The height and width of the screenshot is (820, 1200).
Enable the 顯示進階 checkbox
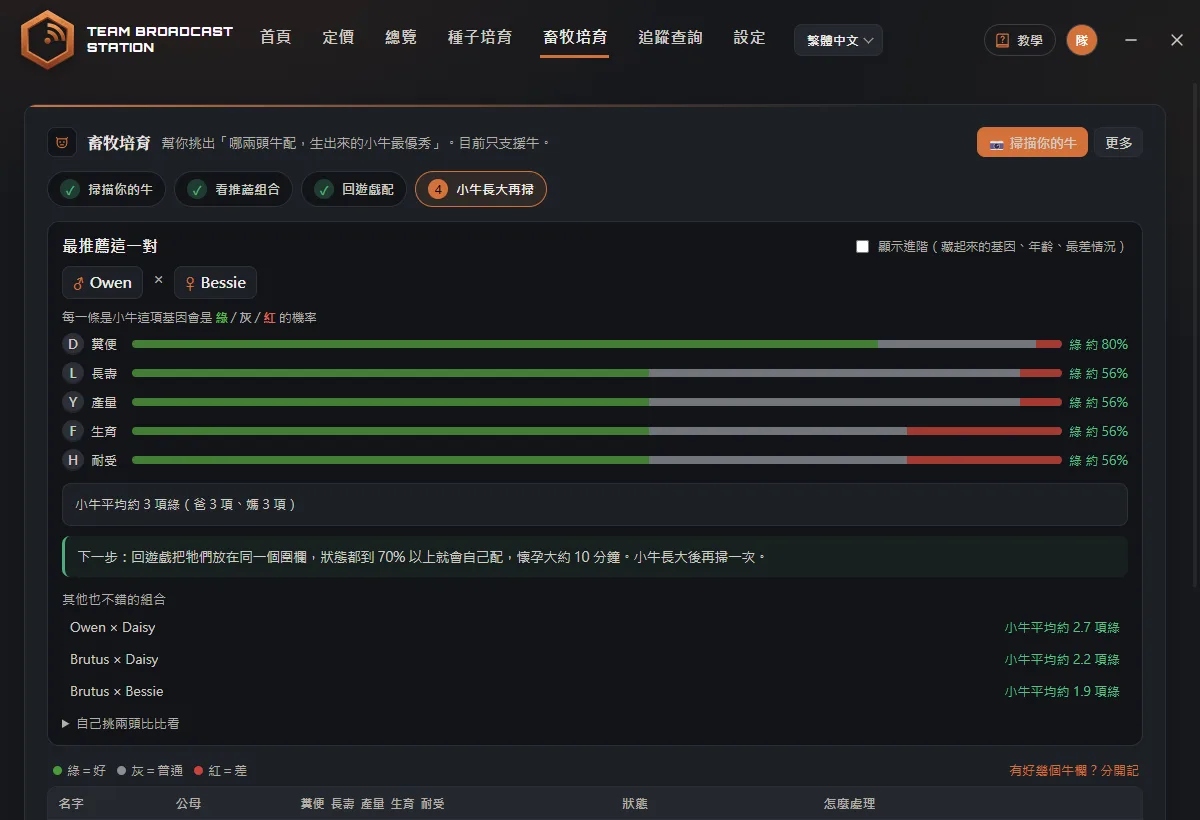[862, 246]
